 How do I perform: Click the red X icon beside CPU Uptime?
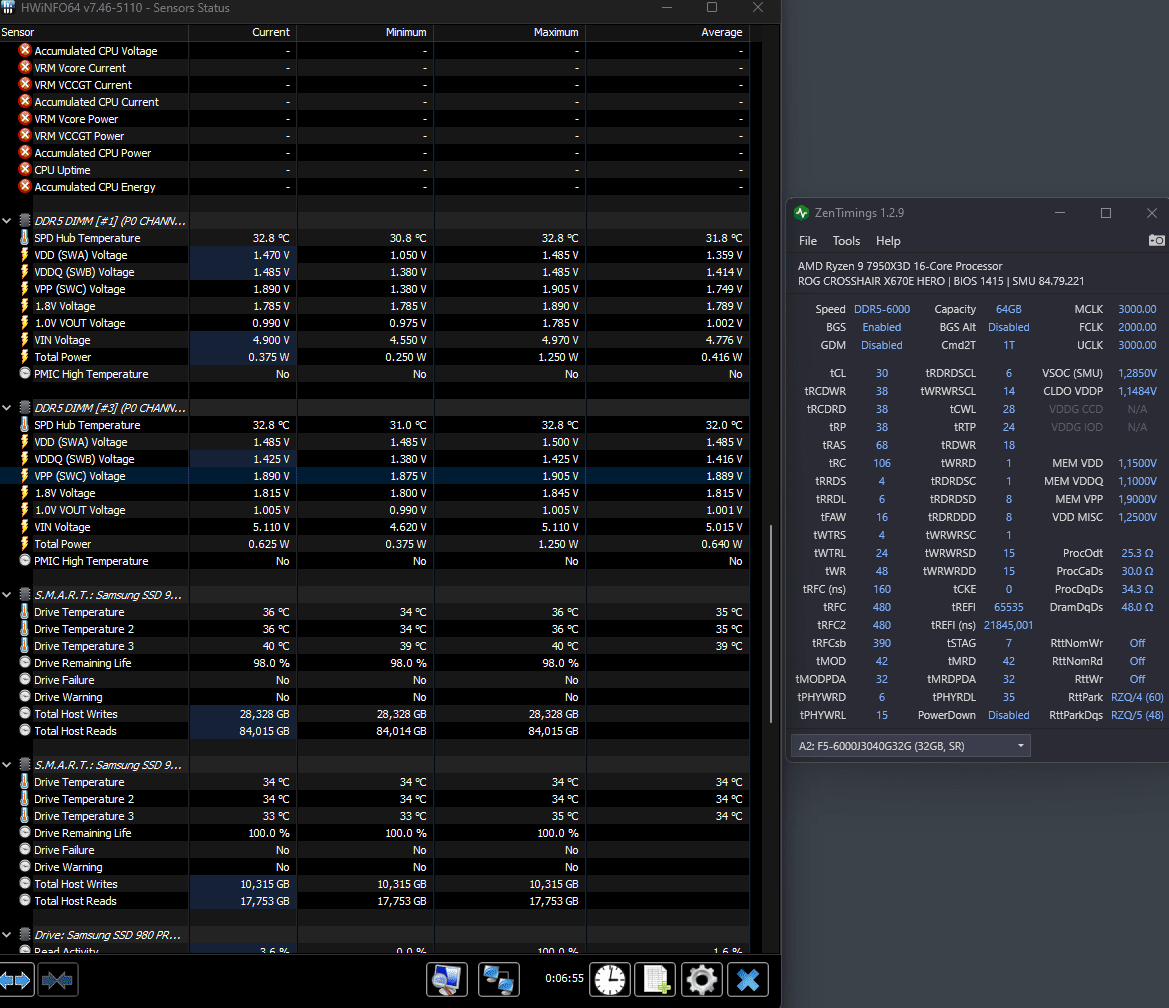[x=25, y=169]
